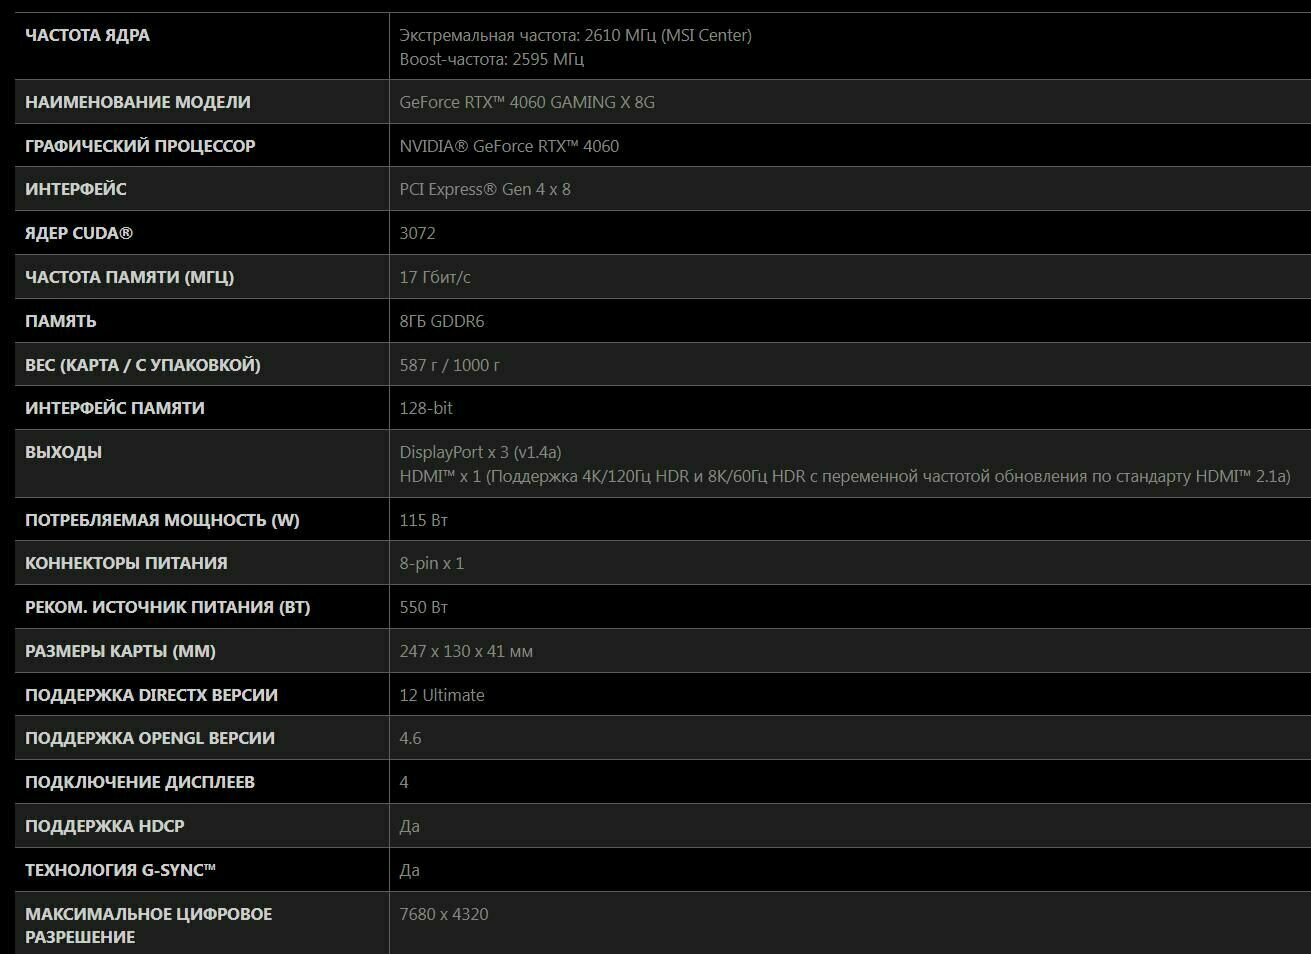Click the 115 Вт power consumption value

coord(424,520)
